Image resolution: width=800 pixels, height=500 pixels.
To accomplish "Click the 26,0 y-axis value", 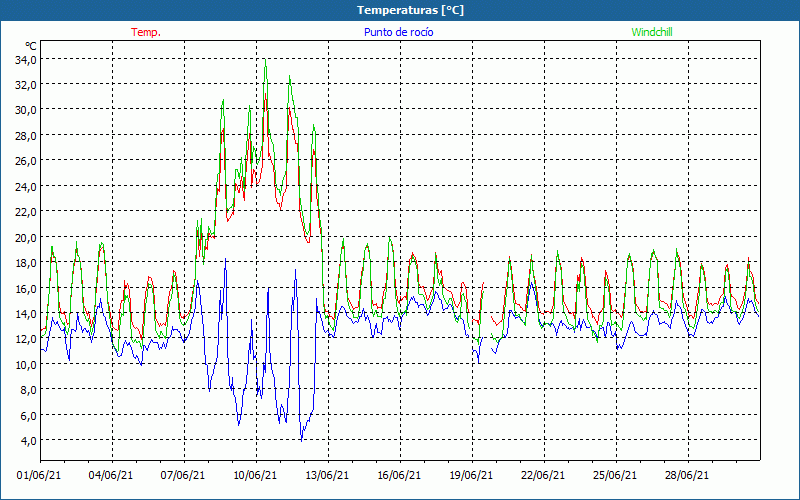I will (x=26, y=161).
